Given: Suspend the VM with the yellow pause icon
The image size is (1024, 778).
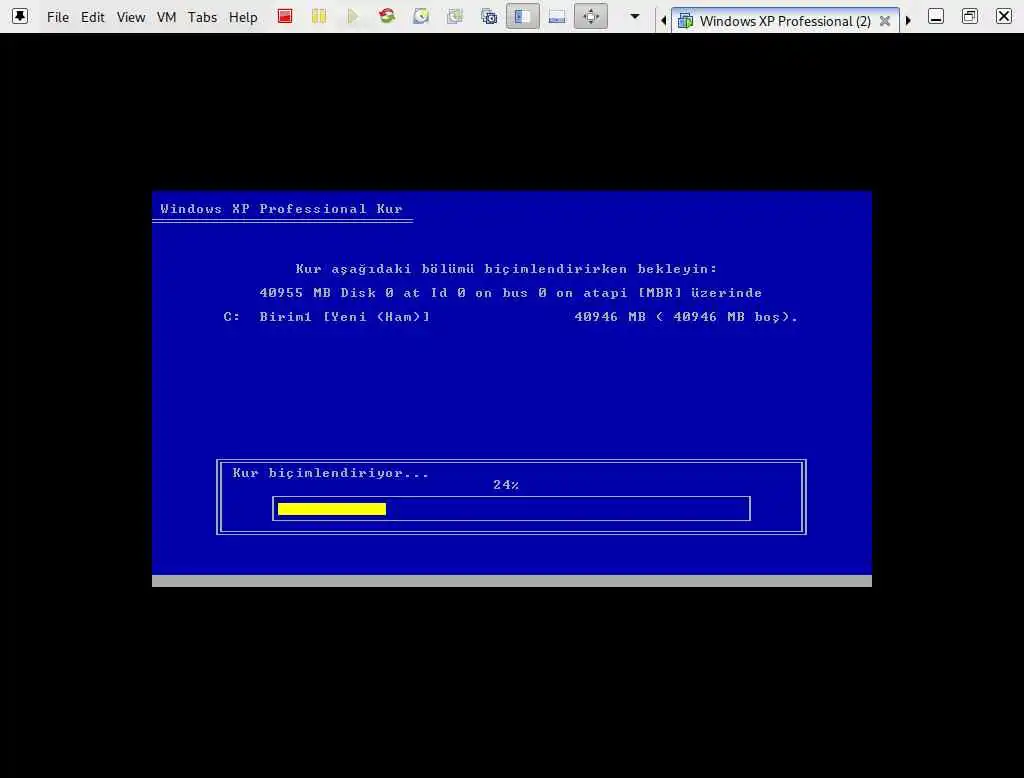Looking at the screenshot, I should [x=319, y=16].
